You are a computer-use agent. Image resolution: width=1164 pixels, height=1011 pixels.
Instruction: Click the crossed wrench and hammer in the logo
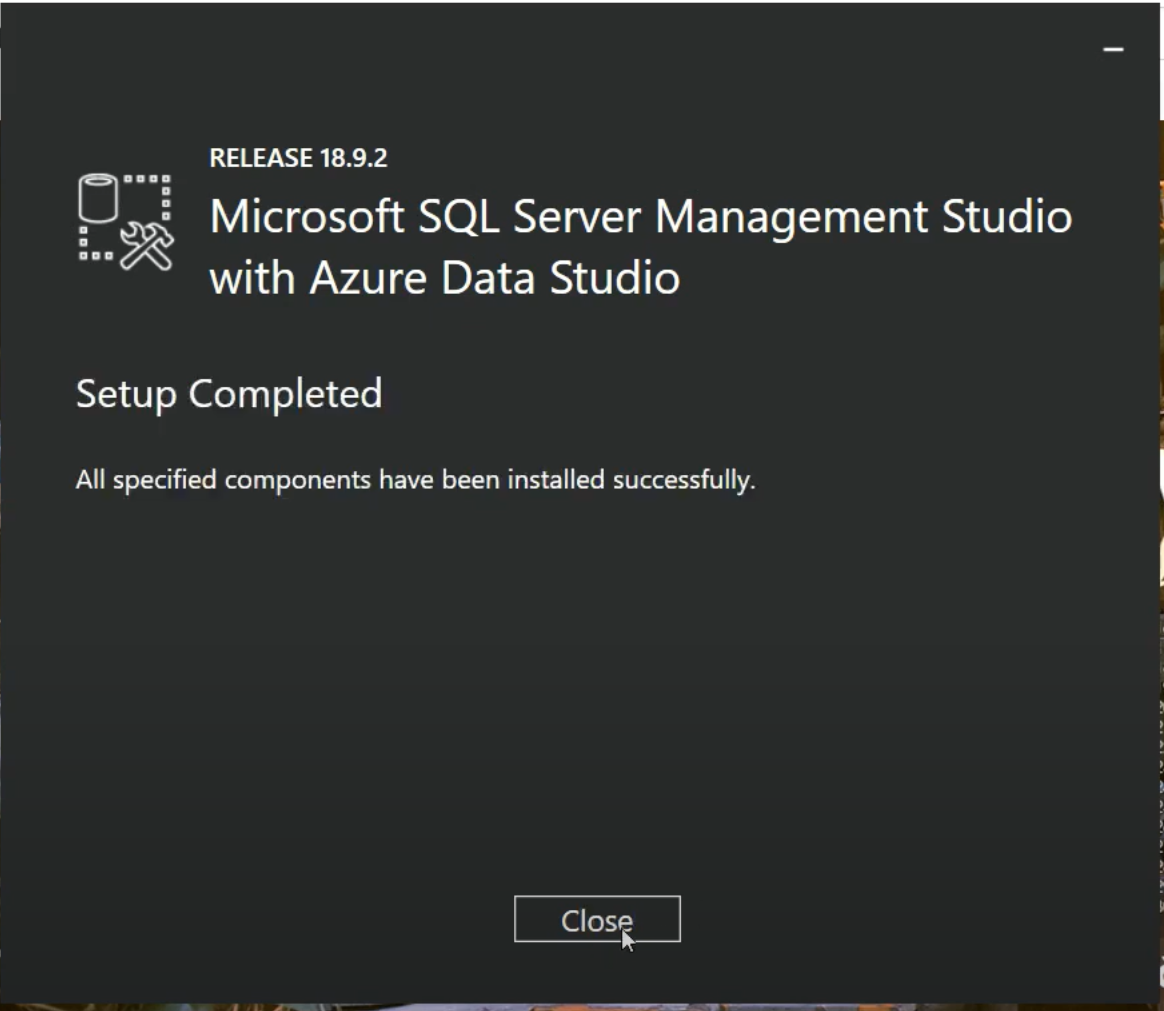coord(148,243)
